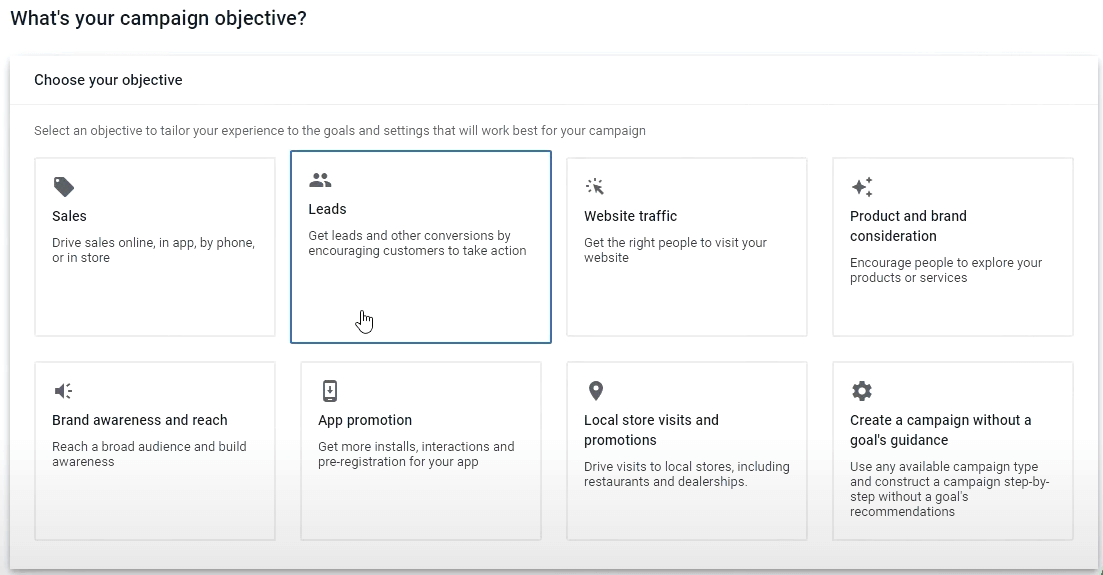Screen dimensions: 1103x575
Task: Select the App promotion heading
Action: tap(365, 420)
